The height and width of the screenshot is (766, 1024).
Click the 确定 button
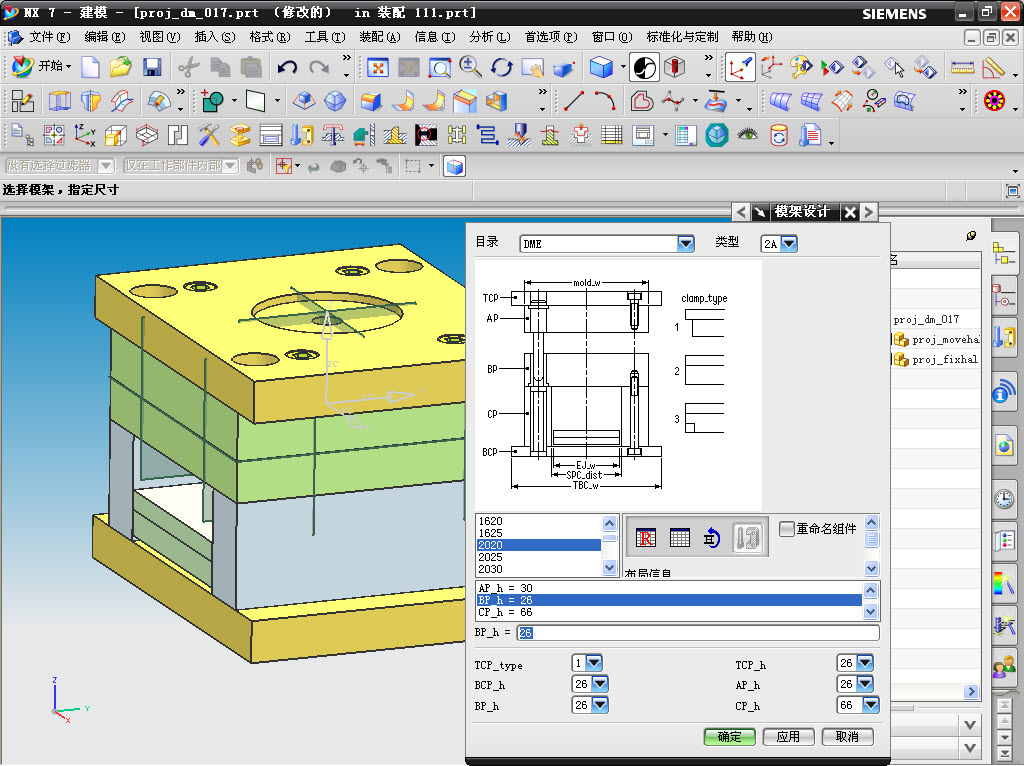click(730, 737)
